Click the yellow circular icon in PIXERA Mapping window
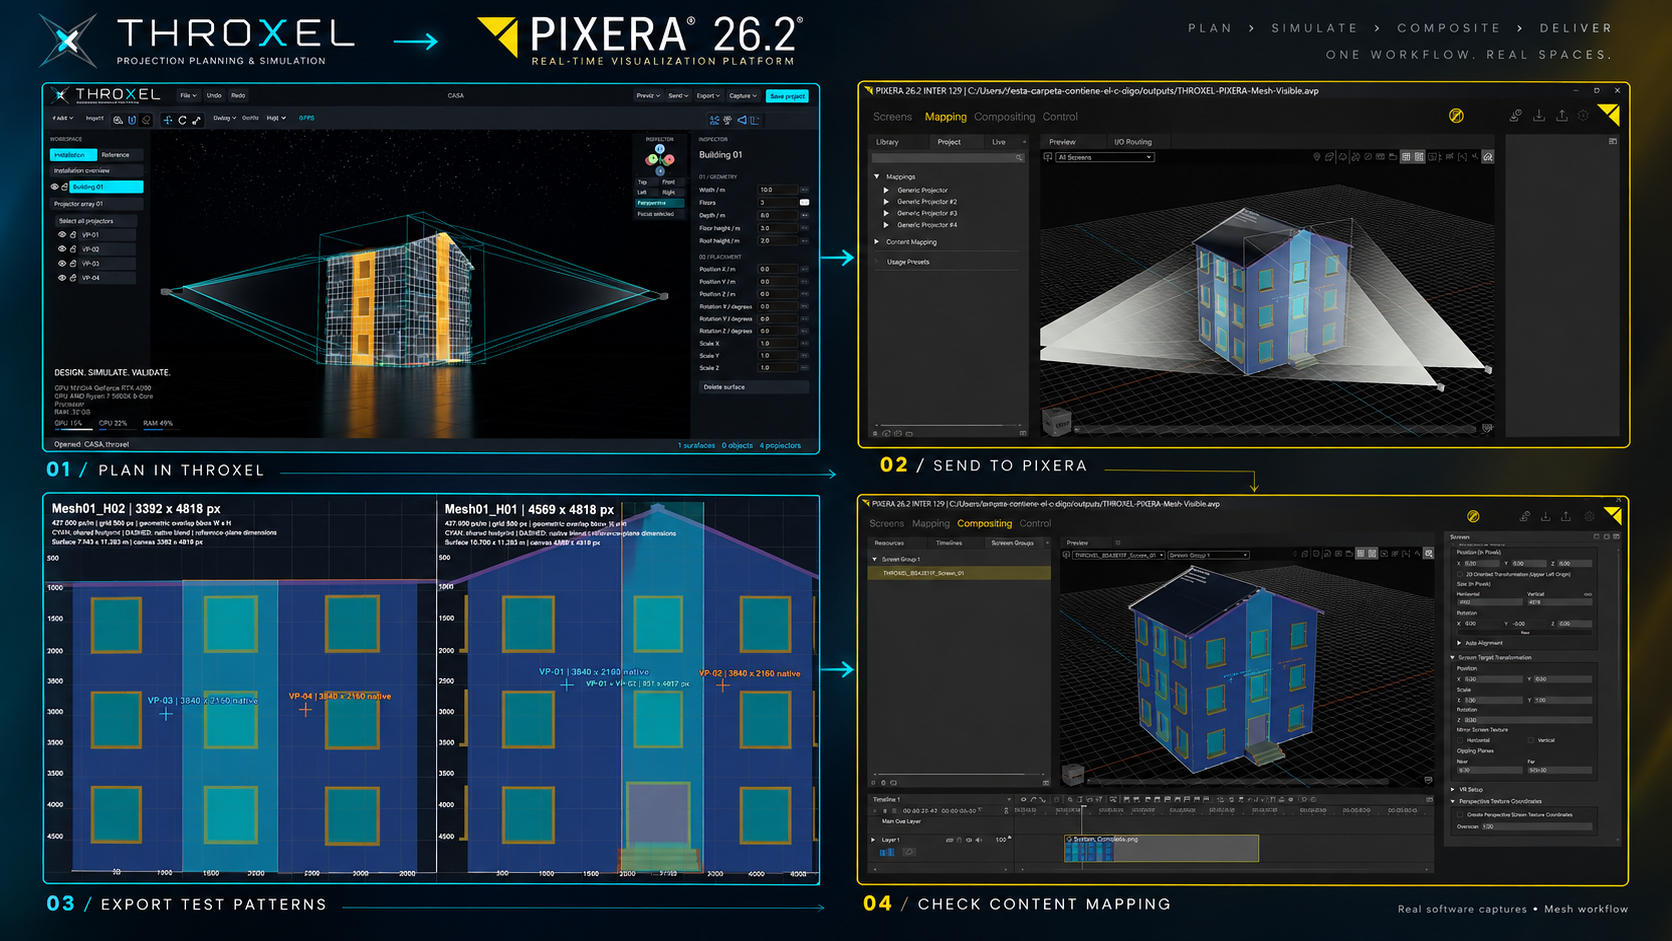The height and width of the screenshot is (941, 1672). (1456, 116)
